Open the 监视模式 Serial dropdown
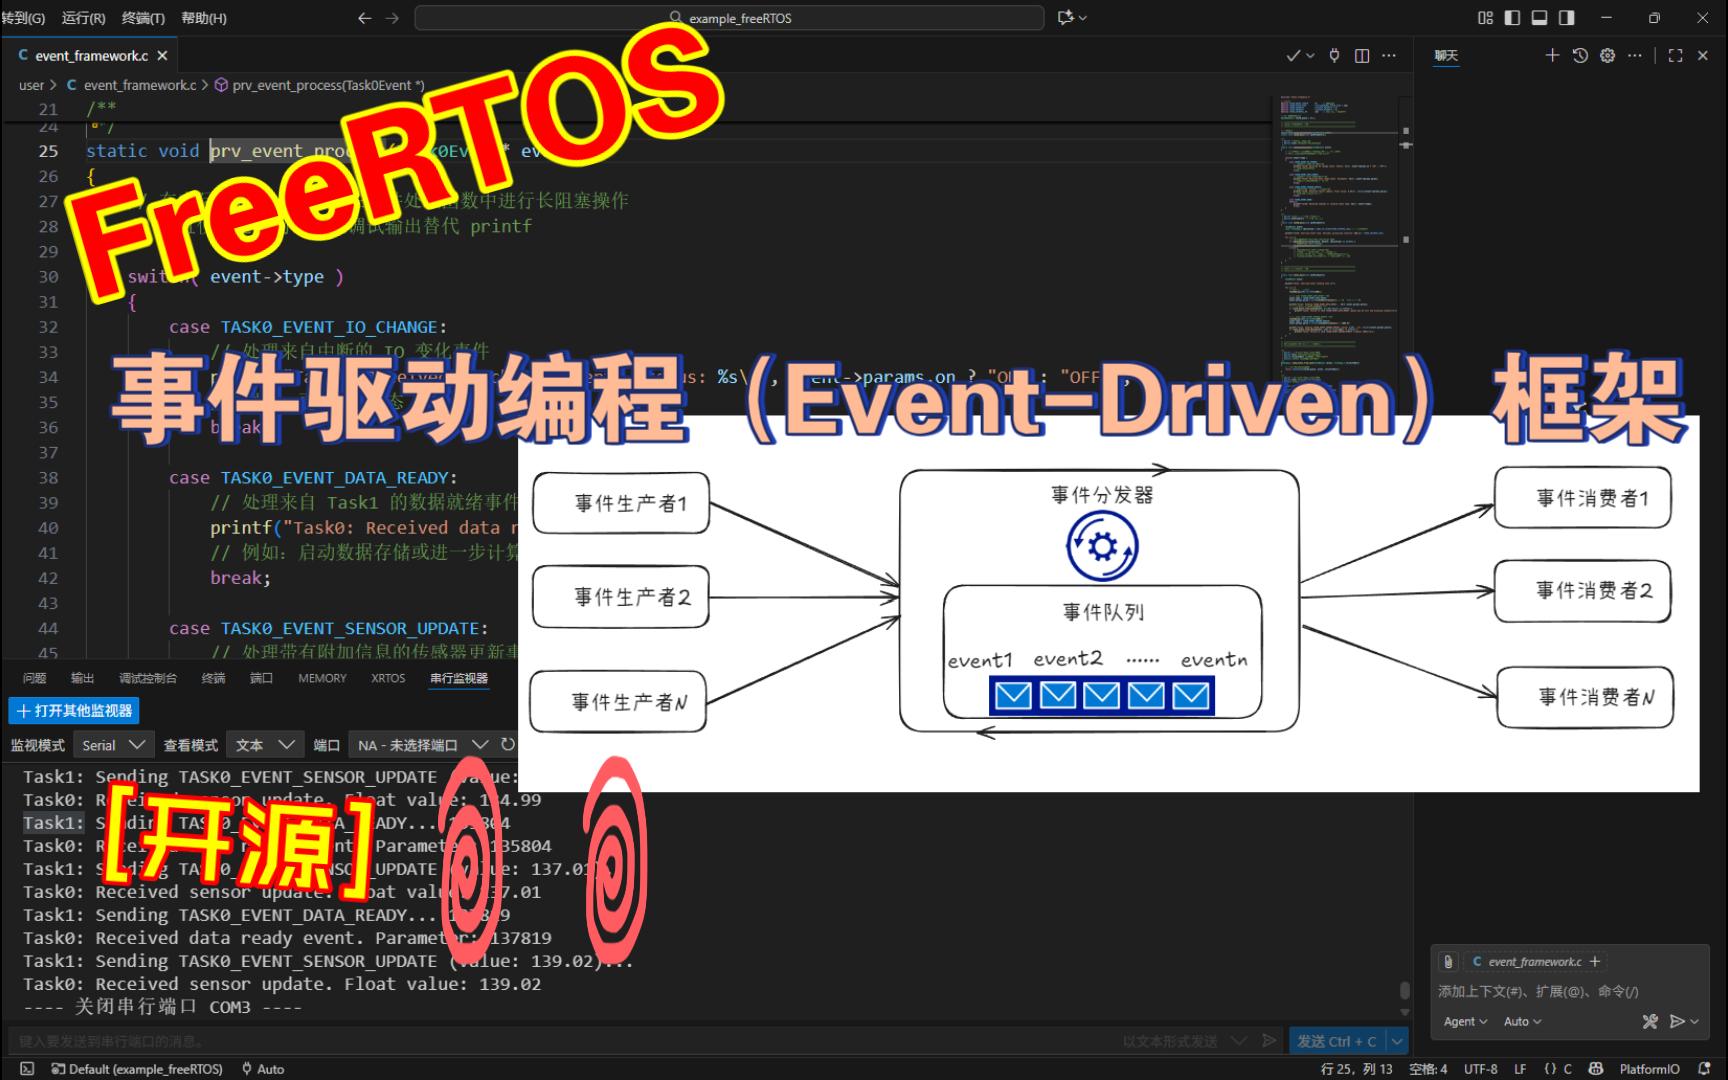The image size is (1728, 1080). click(113, 745)
